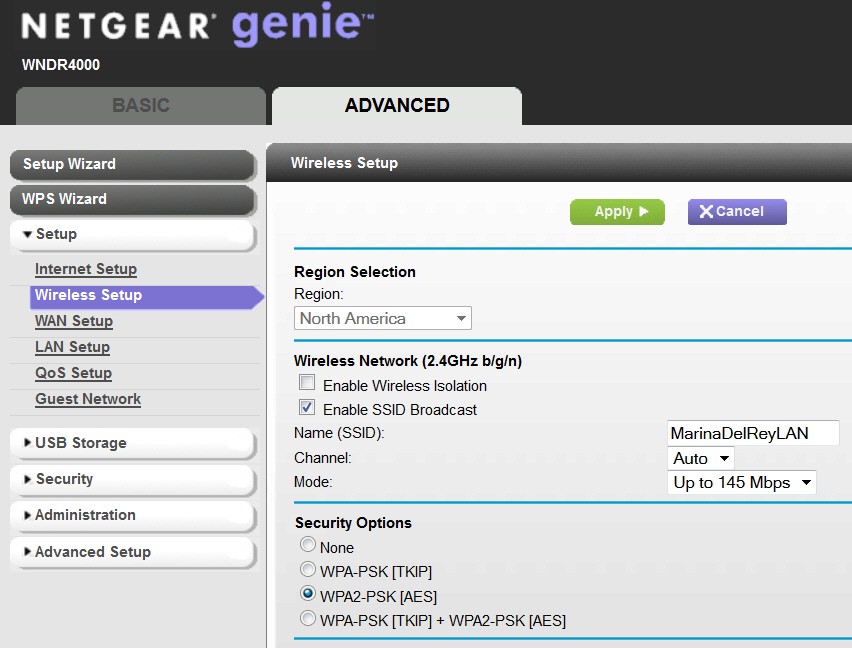Click the NETGEAR genie logo
Viewport: 852px width, 648px height.
tap(198, 25)
